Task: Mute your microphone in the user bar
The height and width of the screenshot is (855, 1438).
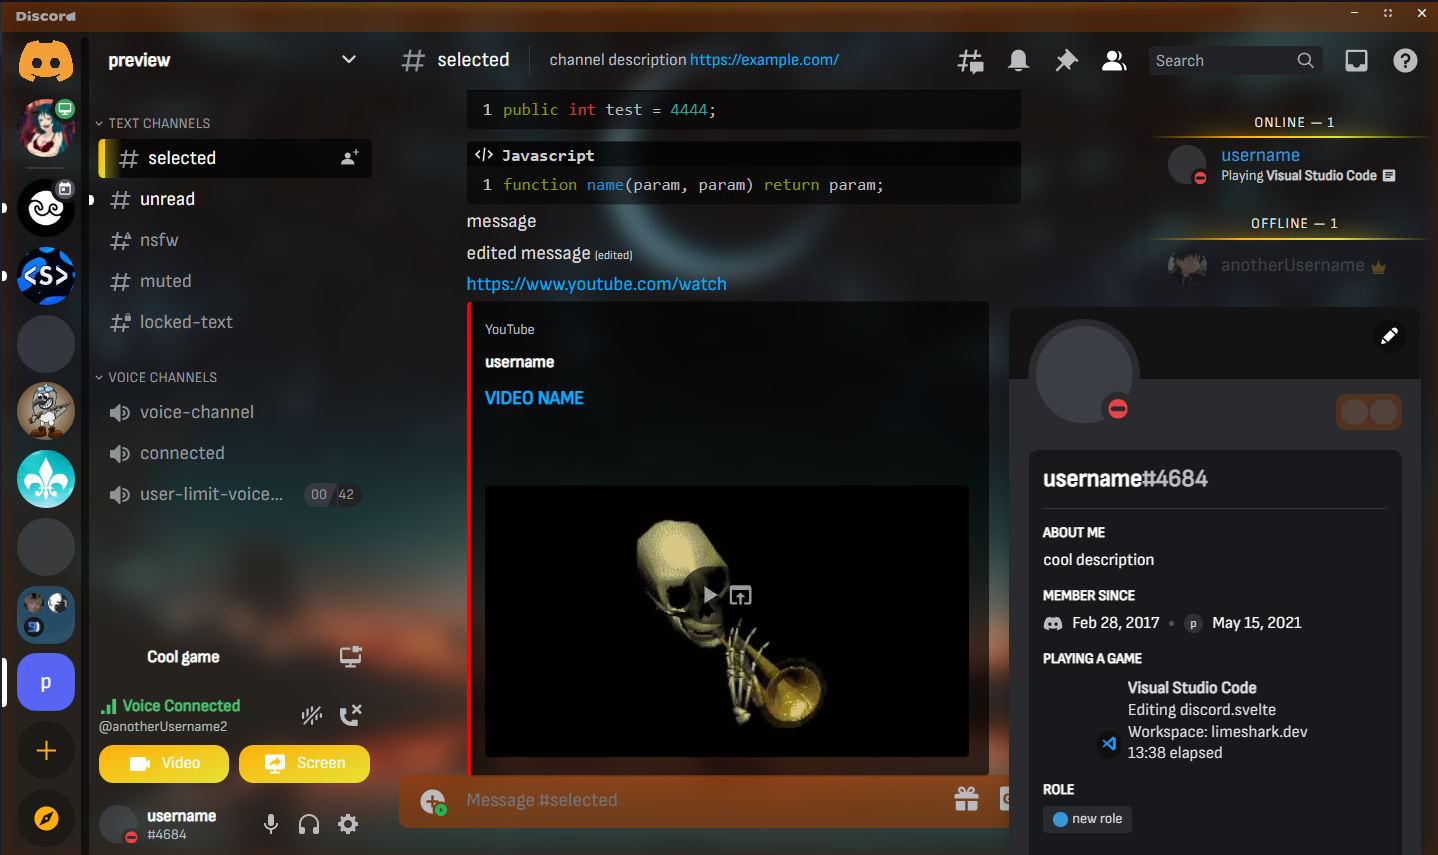Action: [x=270, y=823]
